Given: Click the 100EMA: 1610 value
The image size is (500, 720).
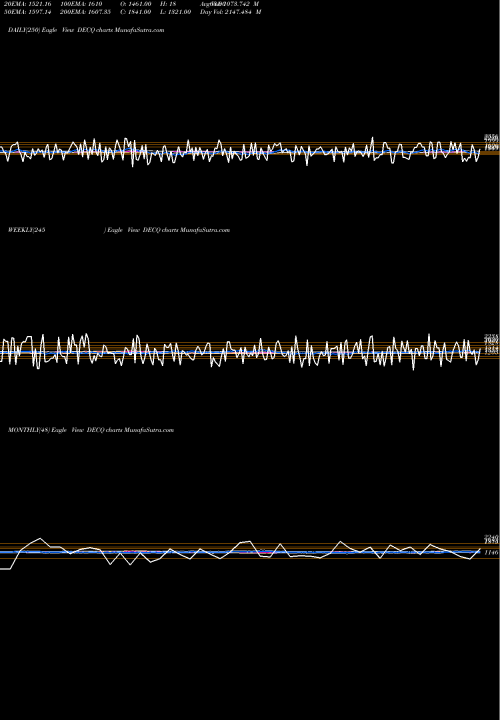Looking at the screenshot, I should click(x=81, y=4).
